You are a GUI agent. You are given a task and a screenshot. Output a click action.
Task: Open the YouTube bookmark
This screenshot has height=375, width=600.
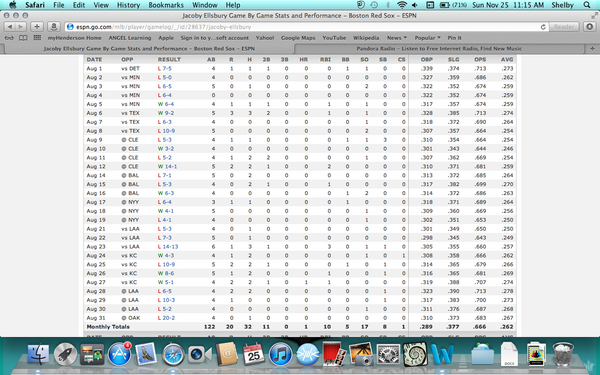334,38
